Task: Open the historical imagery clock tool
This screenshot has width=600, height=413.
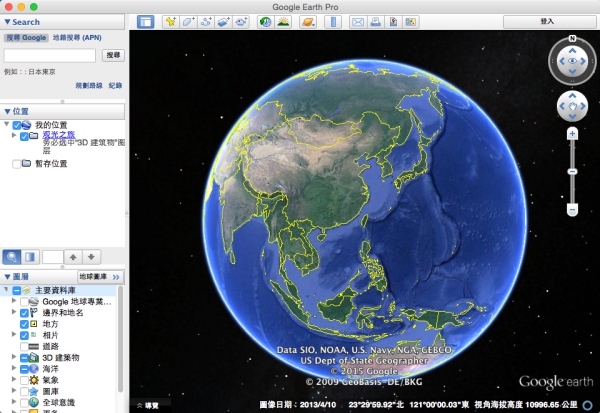Action: 265,21
